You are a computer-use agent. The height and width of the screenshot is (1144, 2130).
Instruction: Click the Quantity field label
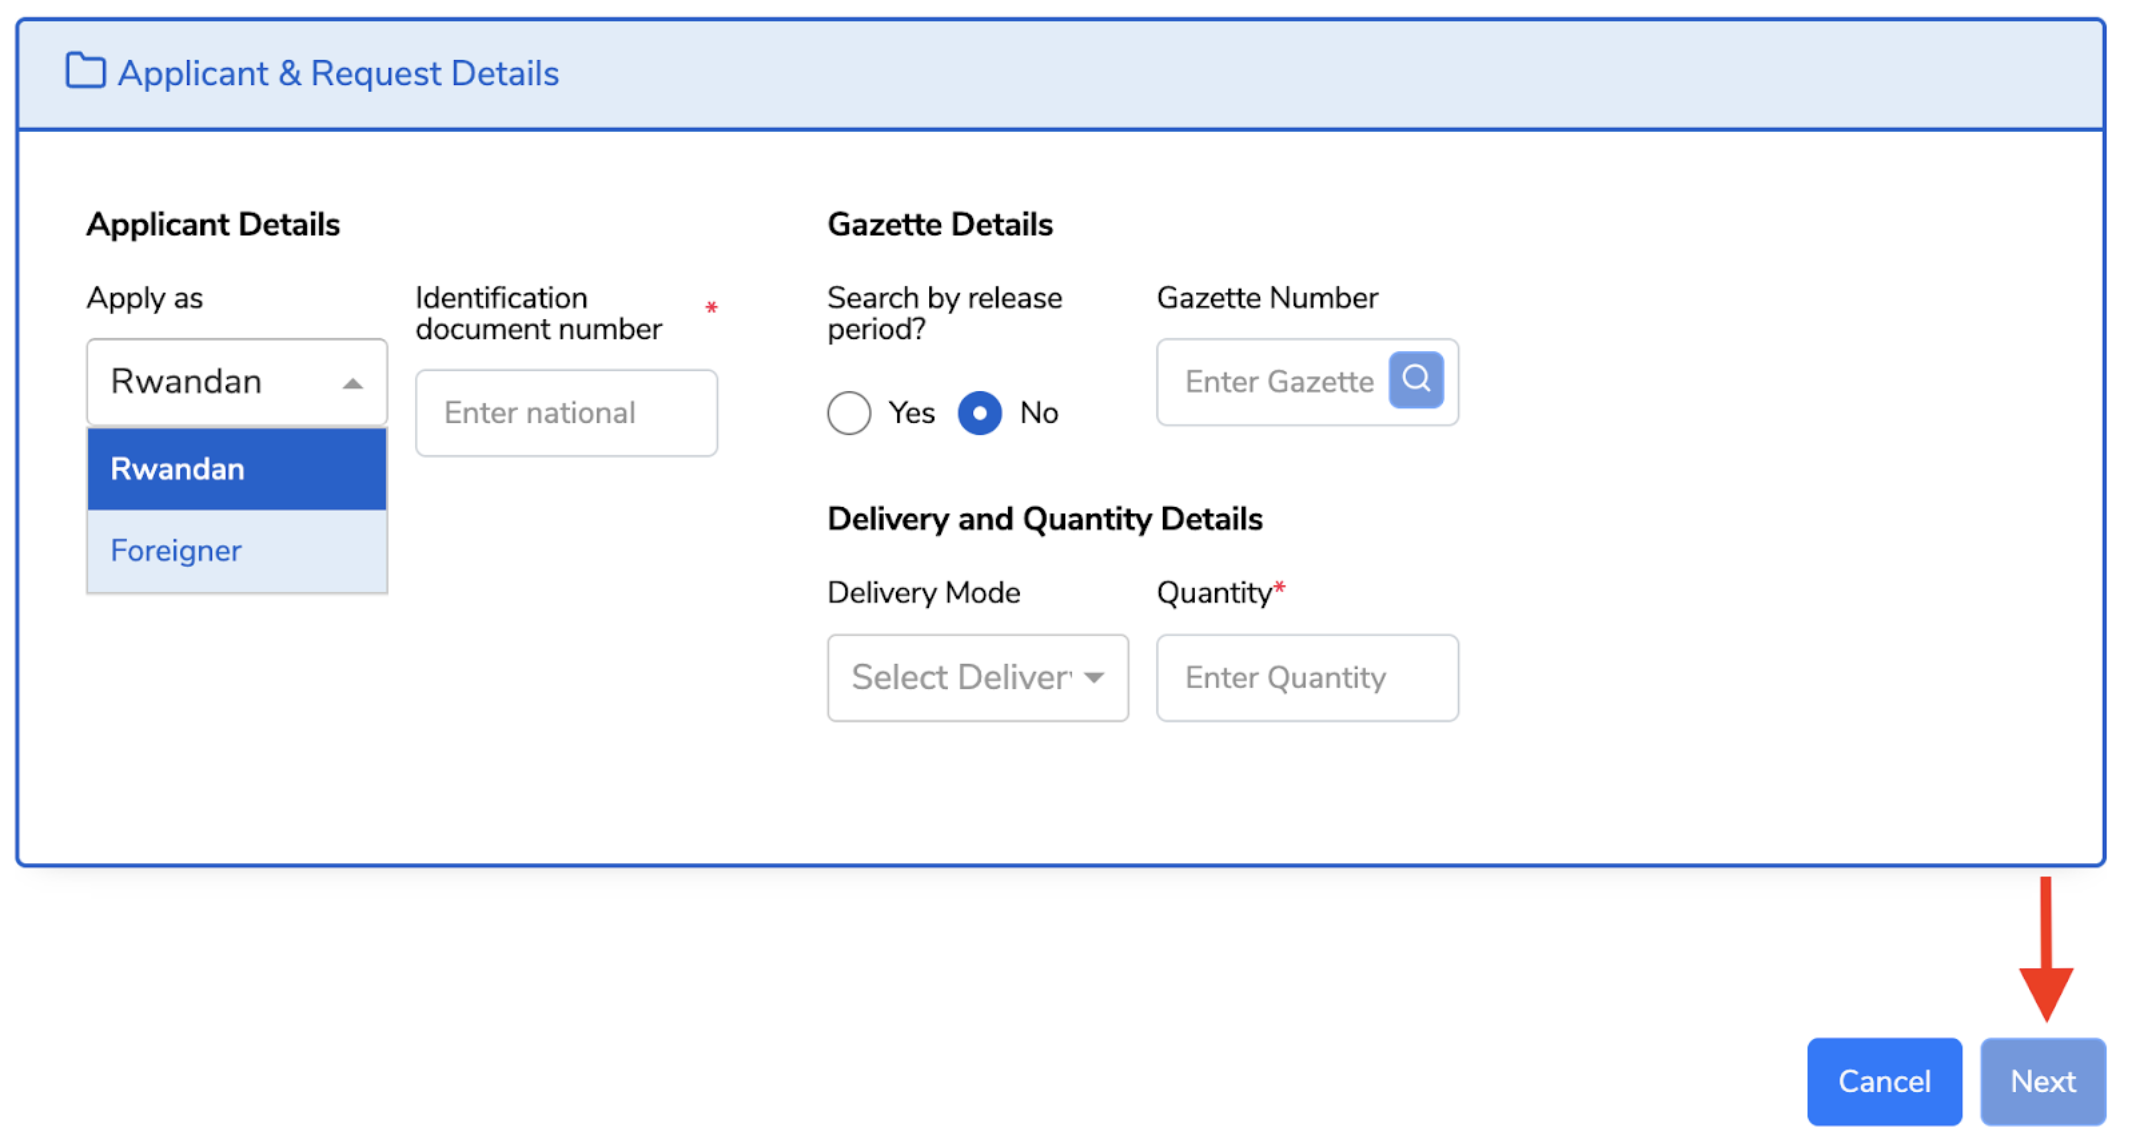tap(1213, 593)
